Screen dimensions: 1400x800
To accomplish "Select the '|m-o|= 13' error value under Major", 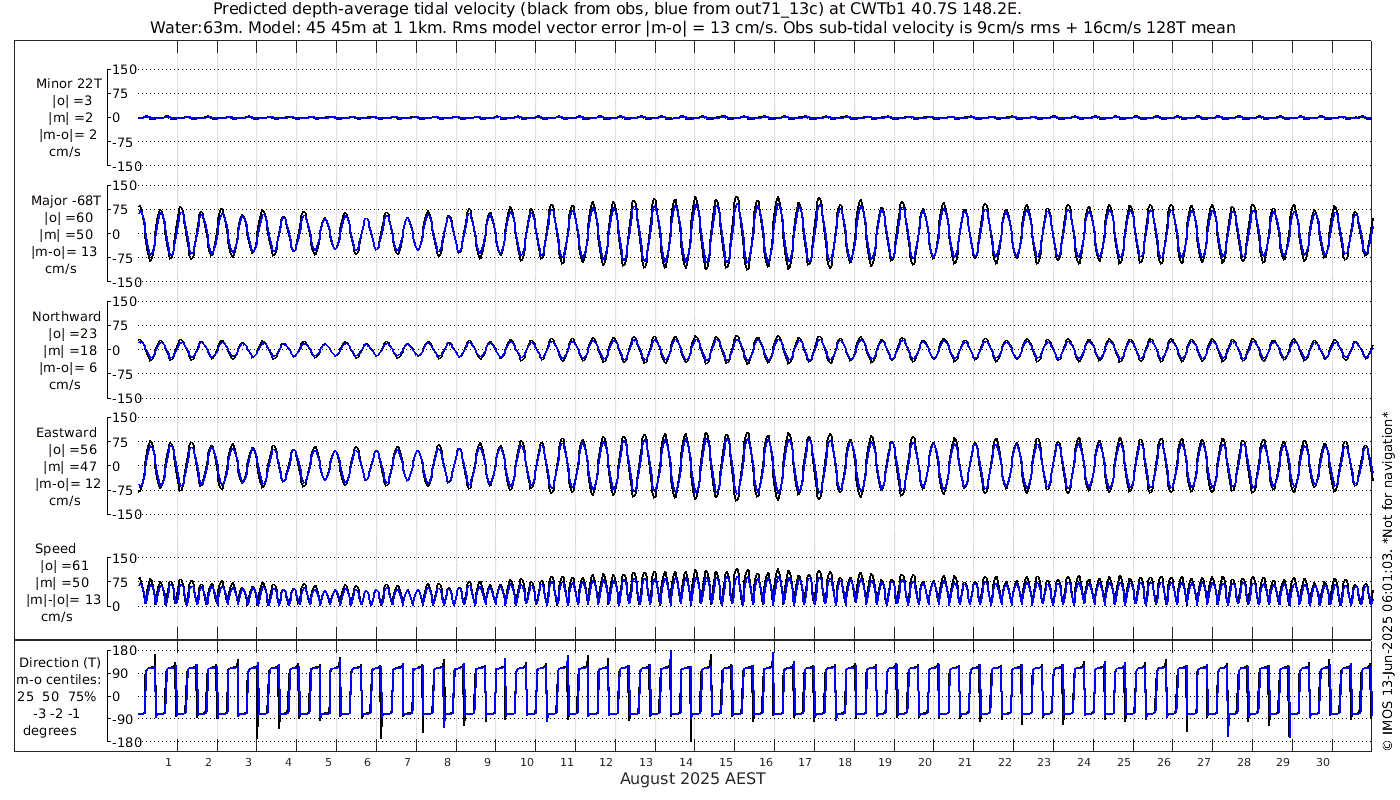I will pos(68,251).
